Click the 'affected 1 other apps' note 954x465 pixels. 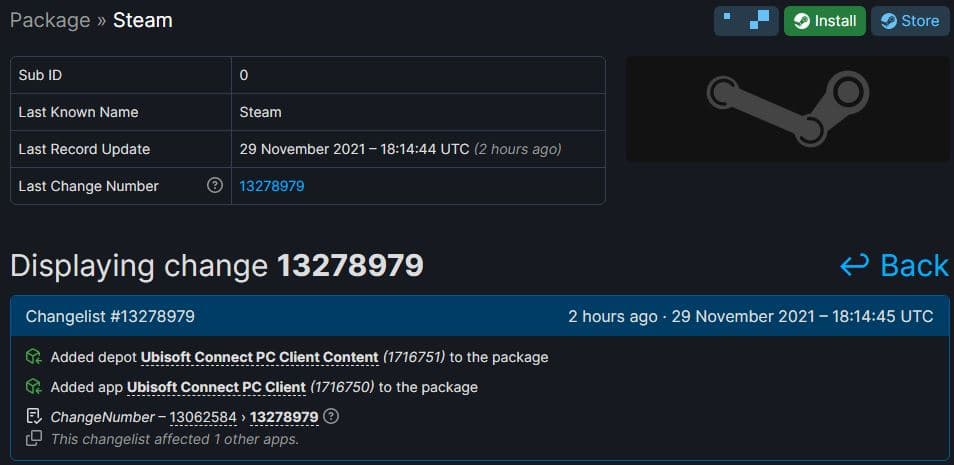pos(175,438)
